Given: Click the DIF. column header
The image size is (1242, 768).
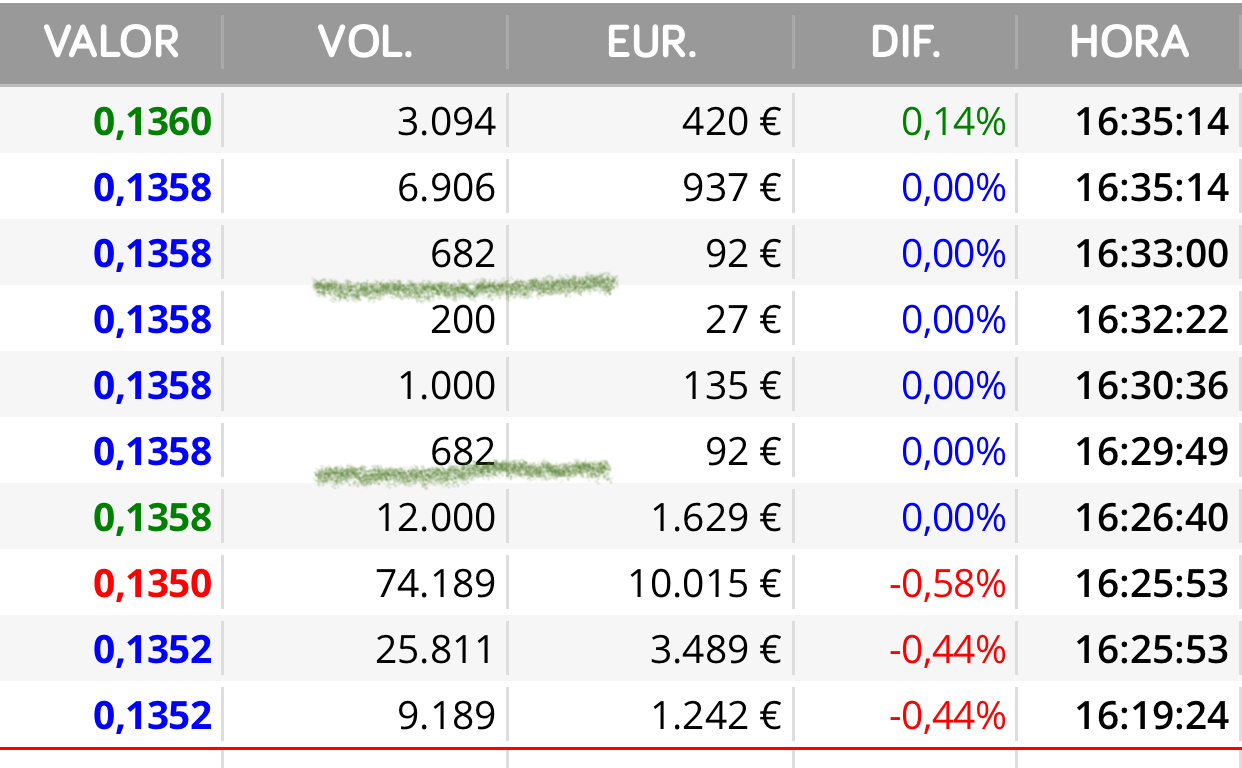Looking at the screenshot, I should pyautogui.click(x=906, y=42).
